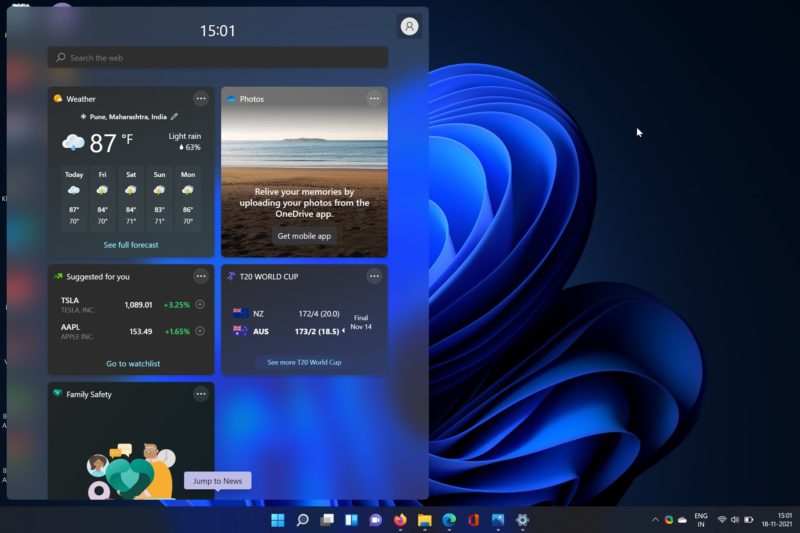Open the T20 World Cup widget options
Viewport: 800px width, 533px height.
click(374, 276)
